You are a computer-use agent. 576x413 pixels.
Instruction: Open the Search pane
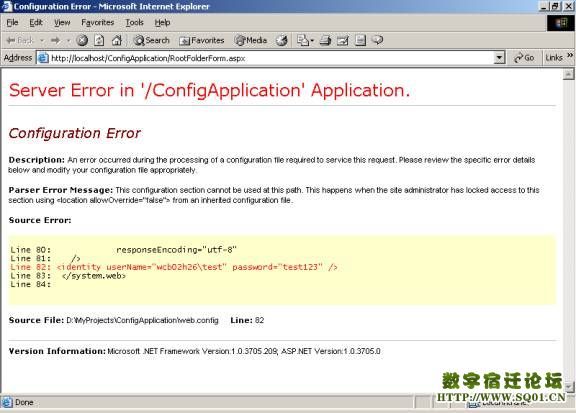tap(151, 40)
